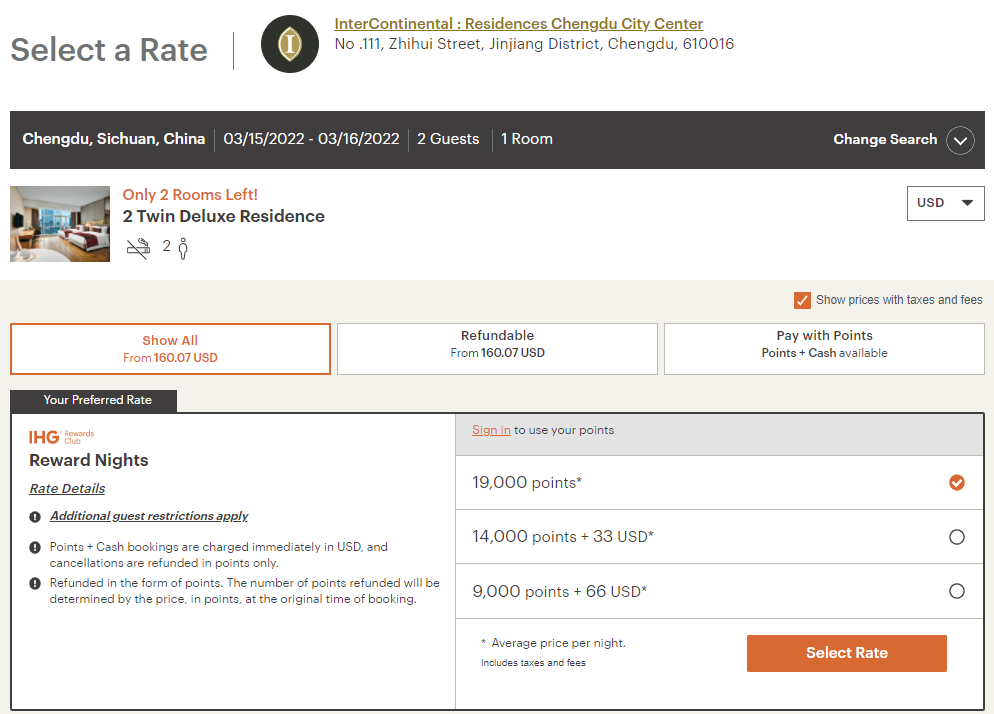The width and height of the screenshot is (994, 714).
Task: Click the Change Search label
Action: click(885, 140)
